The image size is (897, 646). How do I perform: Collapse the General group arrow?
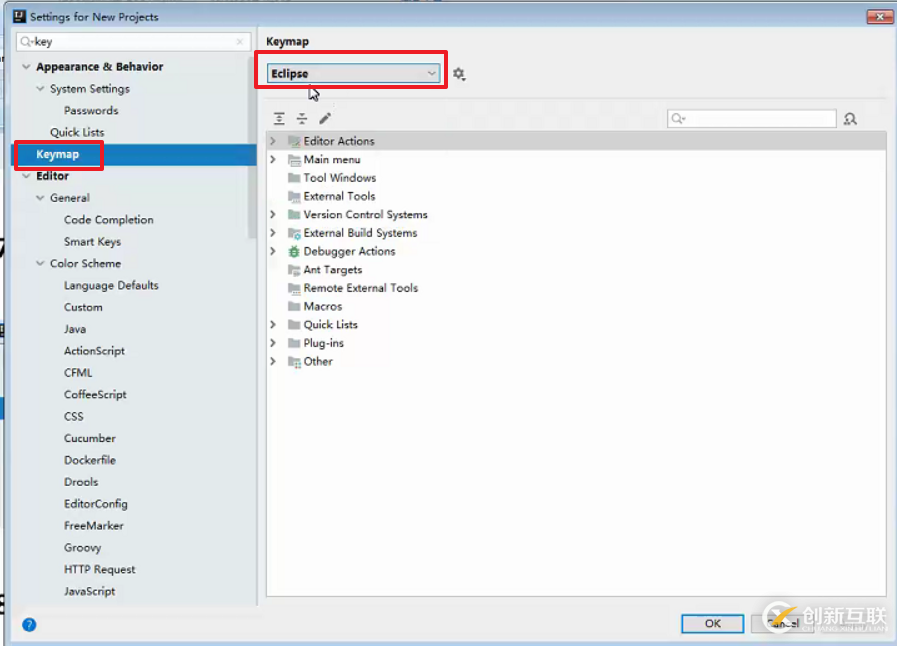pos(40,198)
